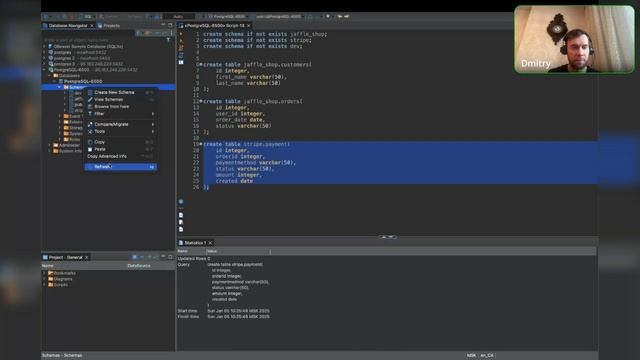Expand the Administer folder
The image size is (640, 360).
(x=50, y=145)
